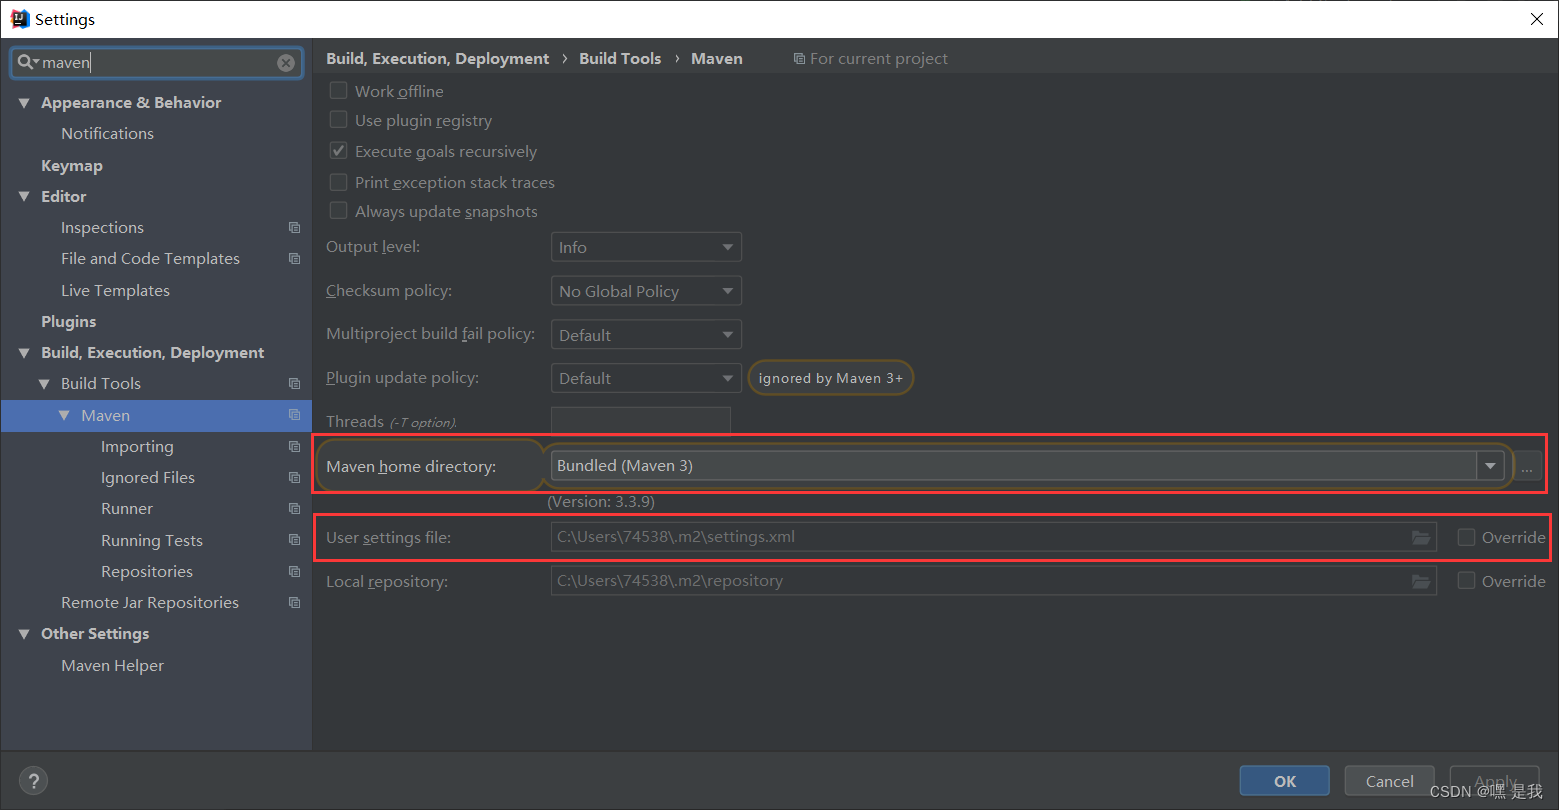The height and width of the screenshot is (810, 1559).
Task: Enable Always update snapshots checkbox
Action: [339, 211]
